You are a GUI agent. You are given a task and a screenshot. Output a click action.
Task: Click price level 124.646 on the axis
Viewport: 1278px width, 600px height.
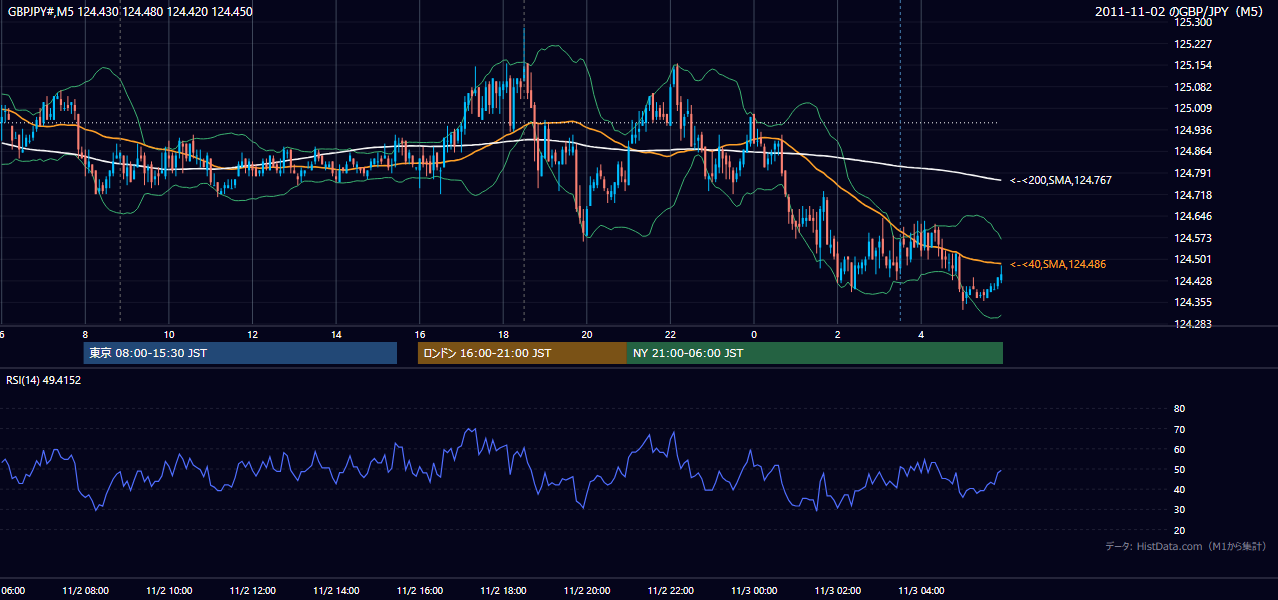click(1193, 216)
